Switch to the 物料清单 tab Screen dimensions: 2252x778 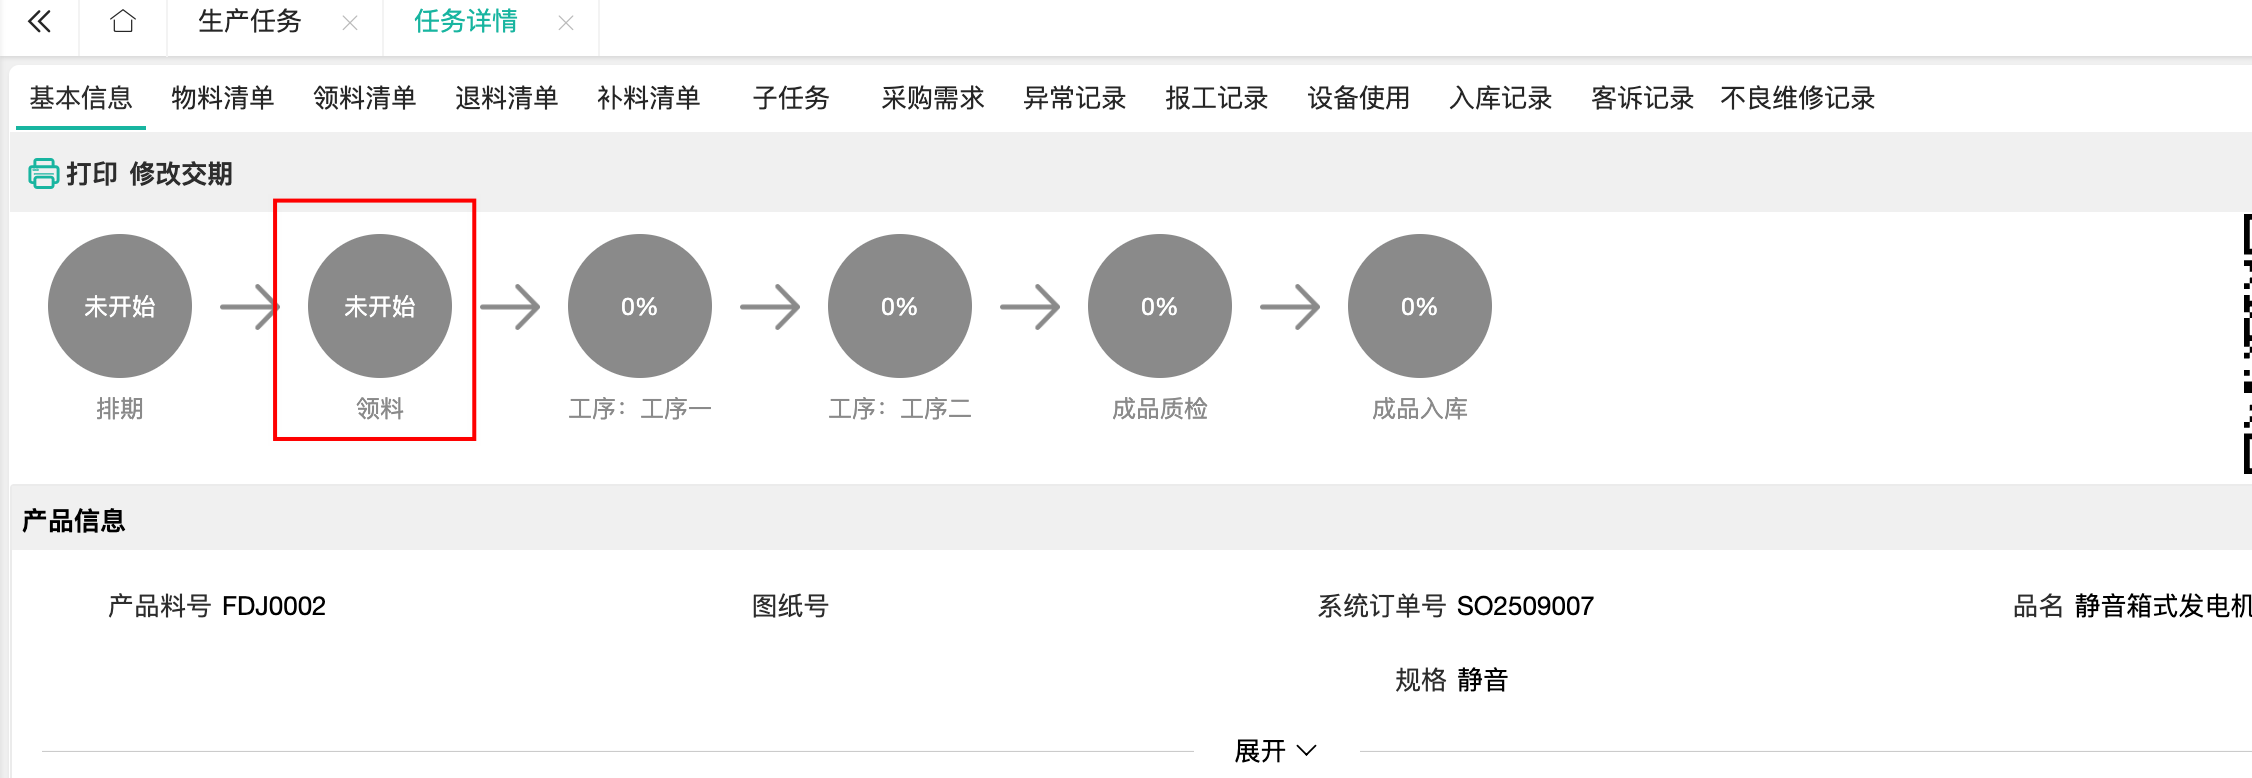click(223, 98)
